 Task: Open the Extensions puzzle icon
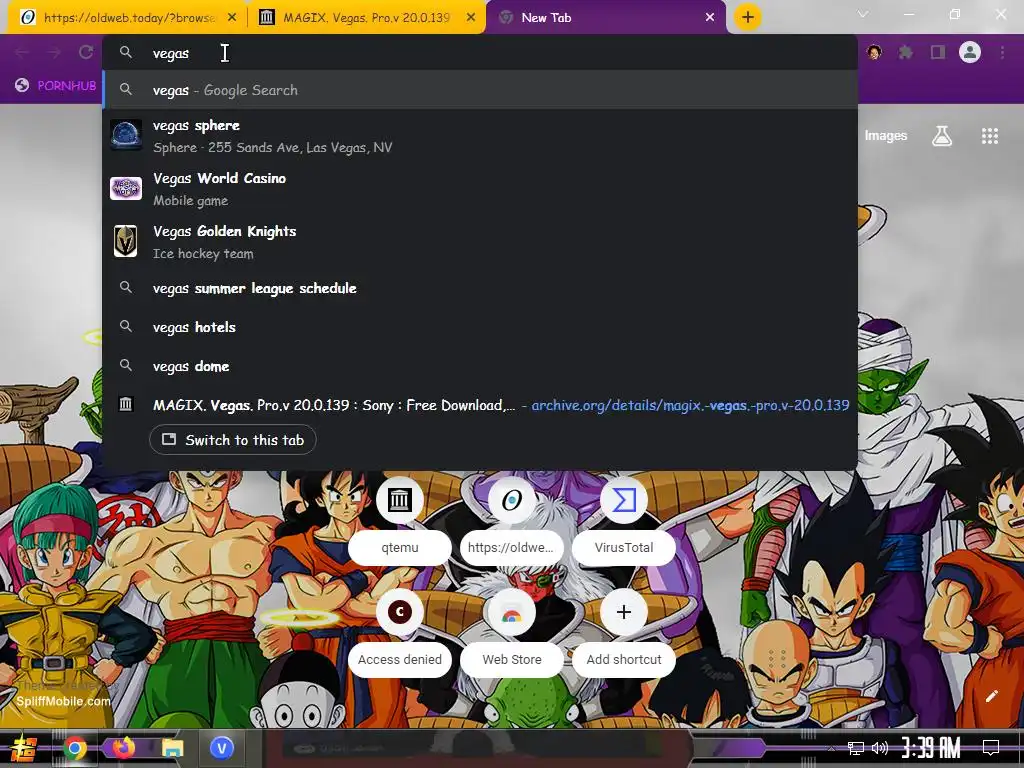tap(905, 52)
